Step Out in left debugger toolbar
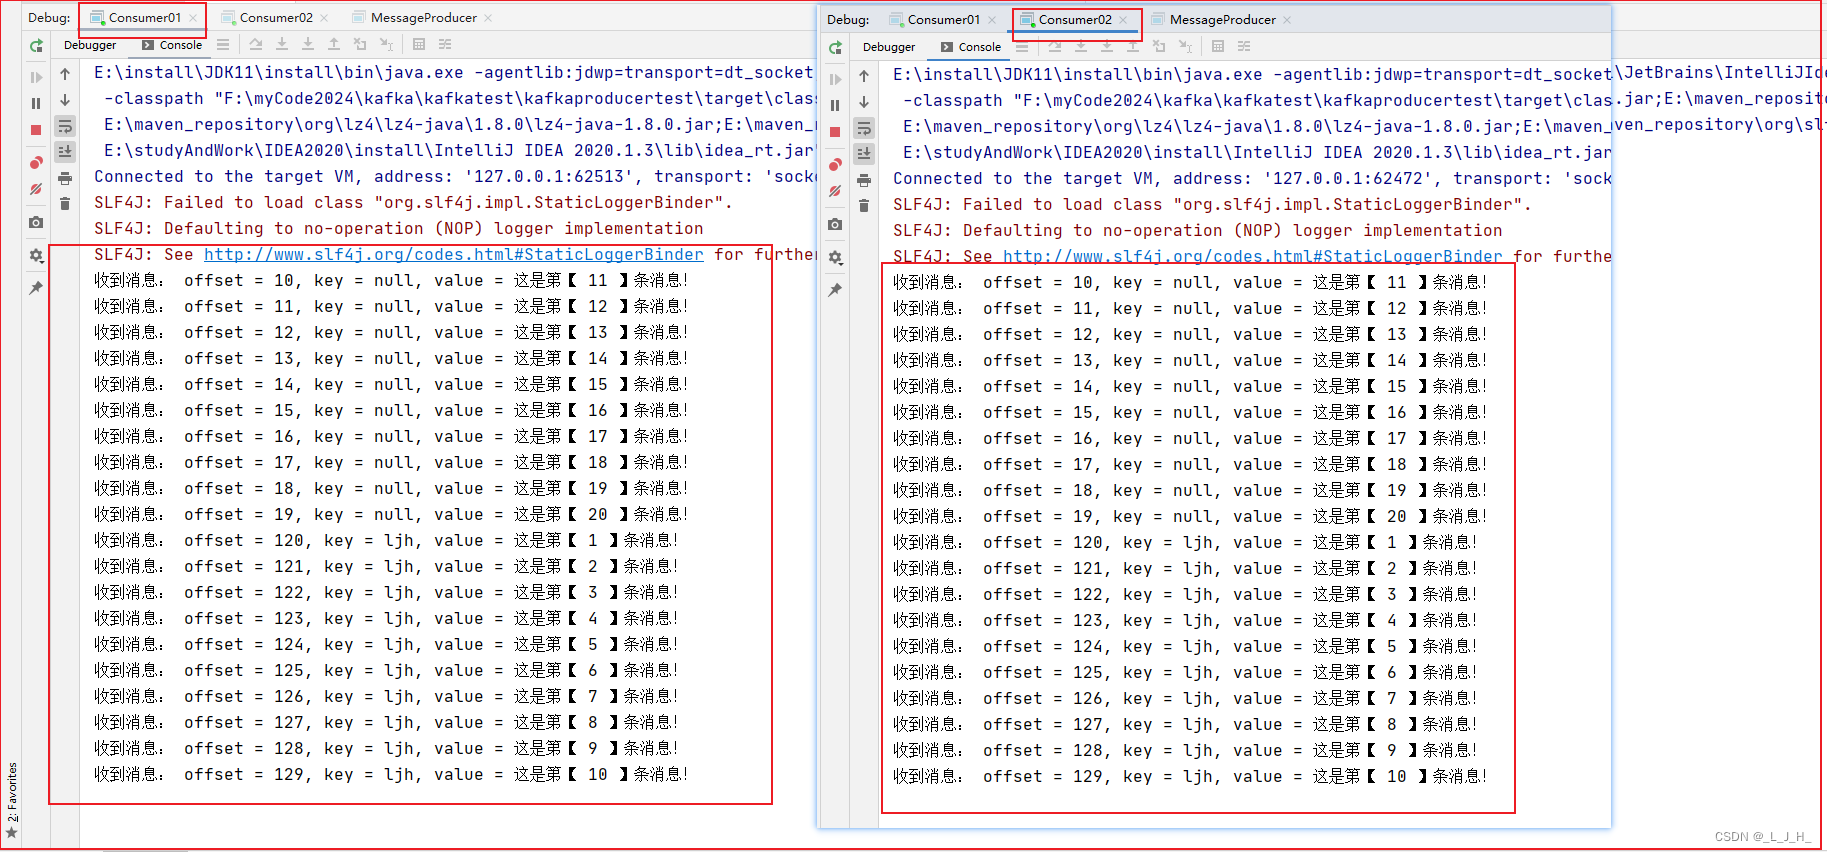Image resolution: width=1827 pixels, height=852 pixels. tap(334, 44)
